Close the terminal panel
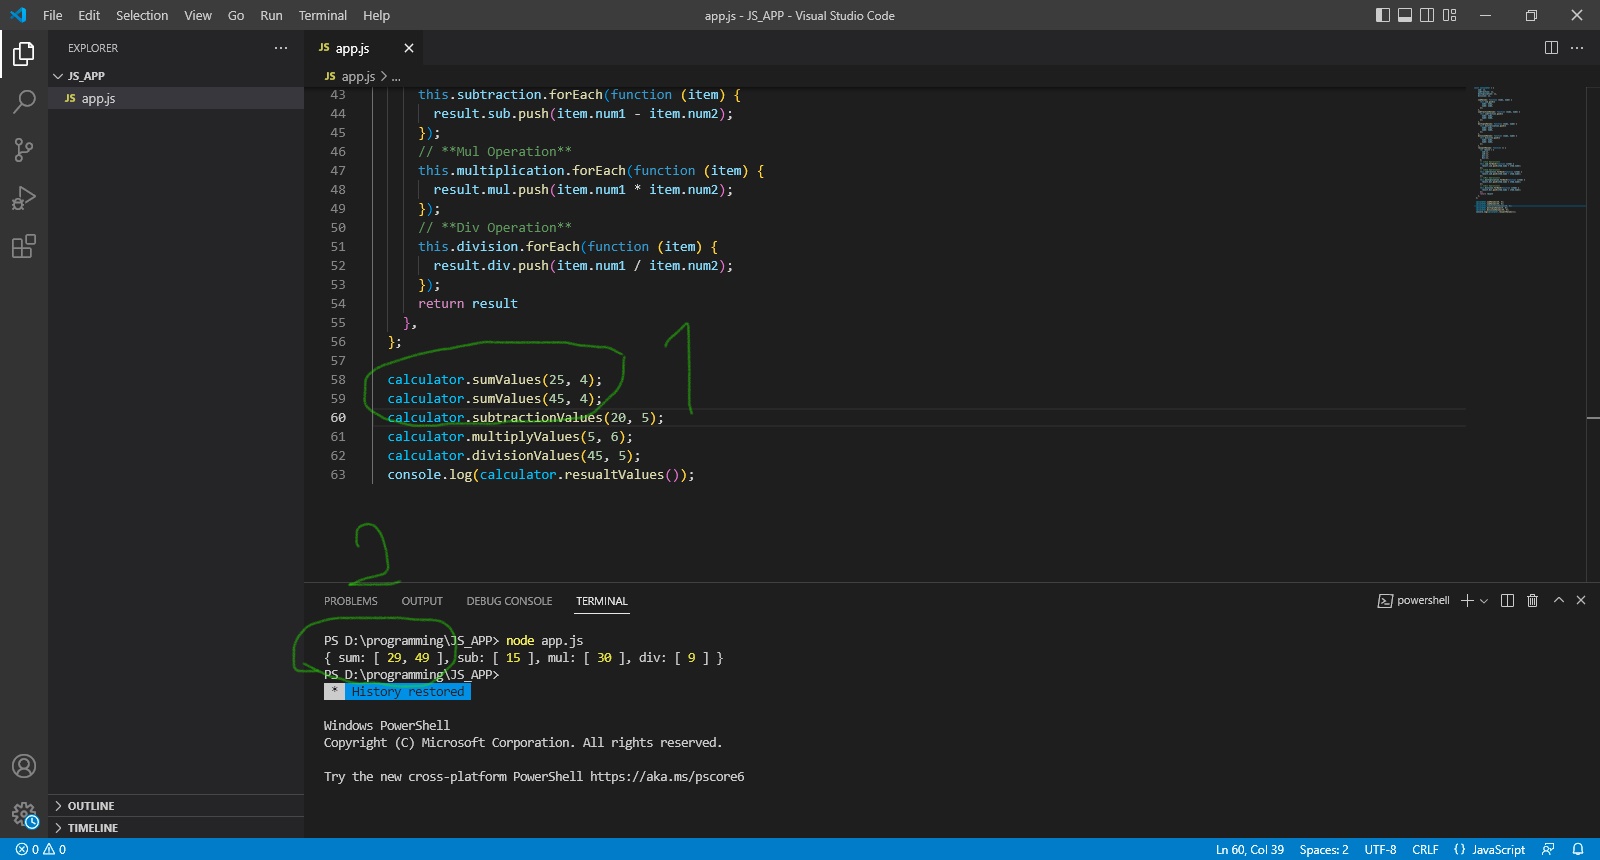This screenshot has height=860, width=1600. [1581, 600]
